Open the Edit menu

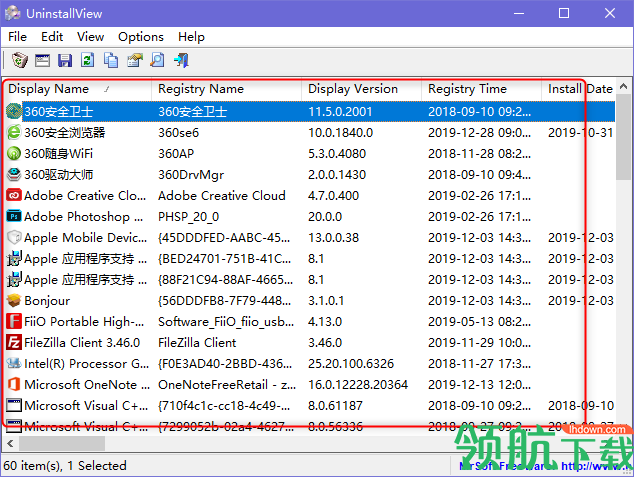point(52,37)
